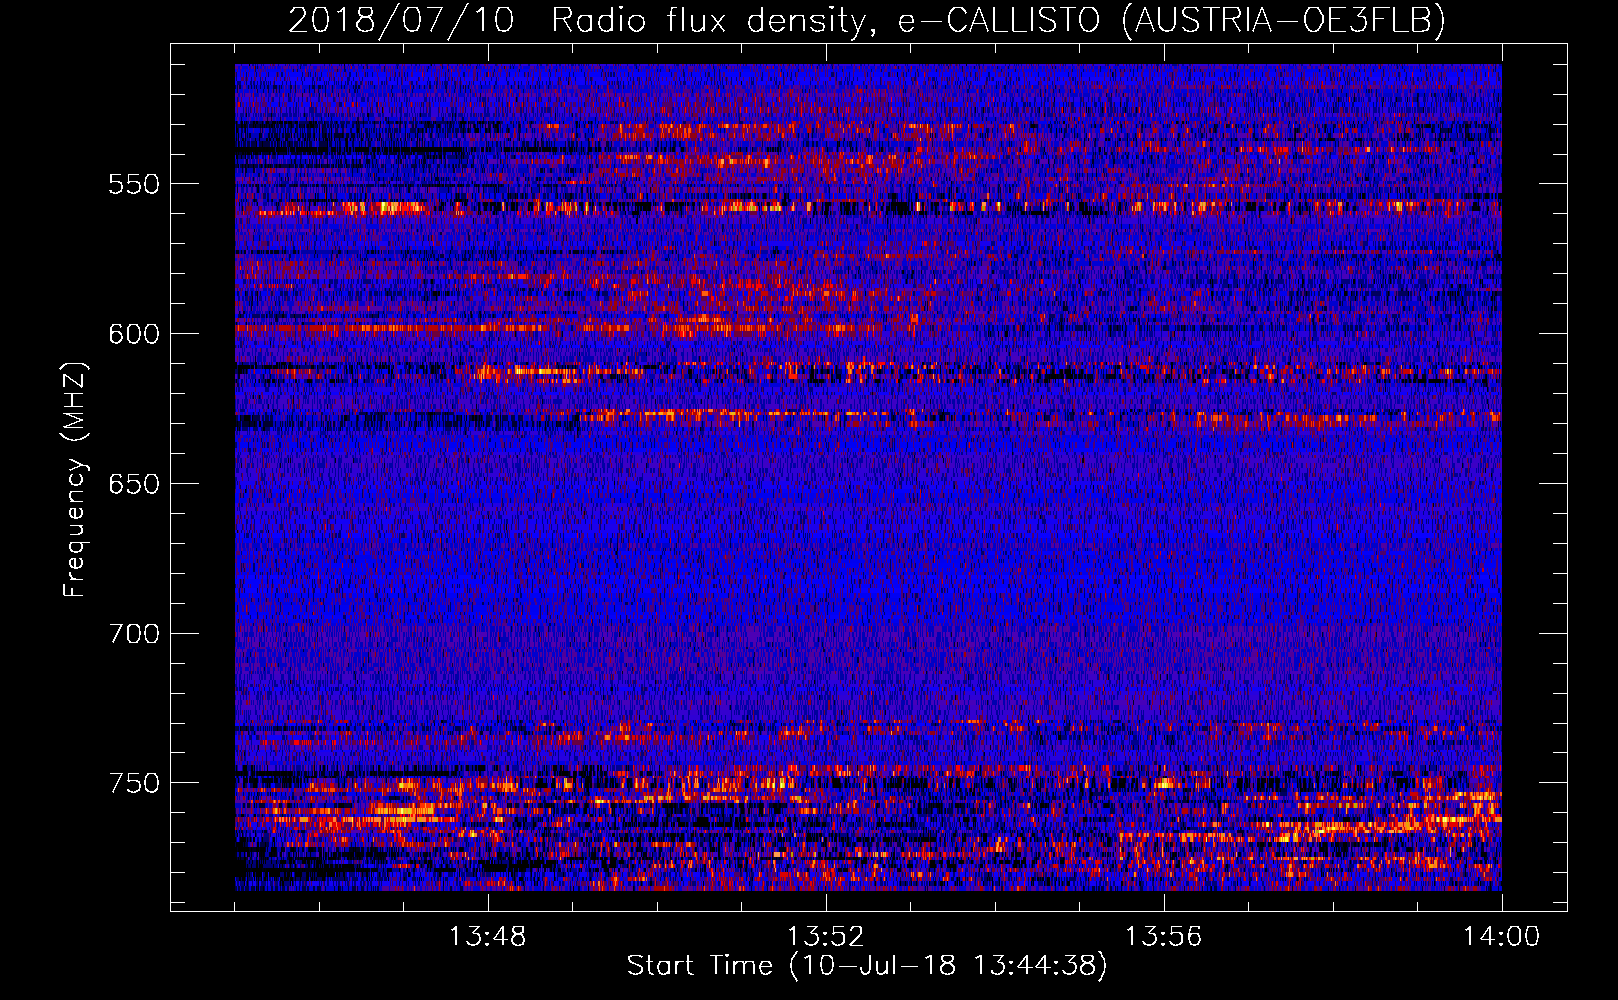This screenshot has height=1000, width=1618.
Task: Click the 14:00 time tick label
Action: tap(1501, 937)
